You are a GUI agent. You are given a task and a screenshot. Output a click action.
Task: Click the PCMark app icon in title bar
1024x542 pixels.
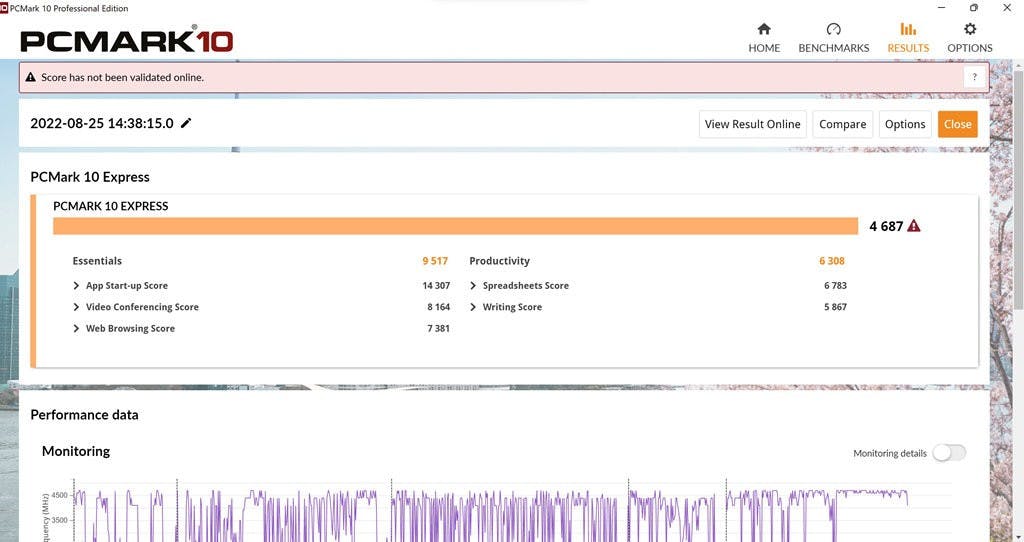[4, 8]
